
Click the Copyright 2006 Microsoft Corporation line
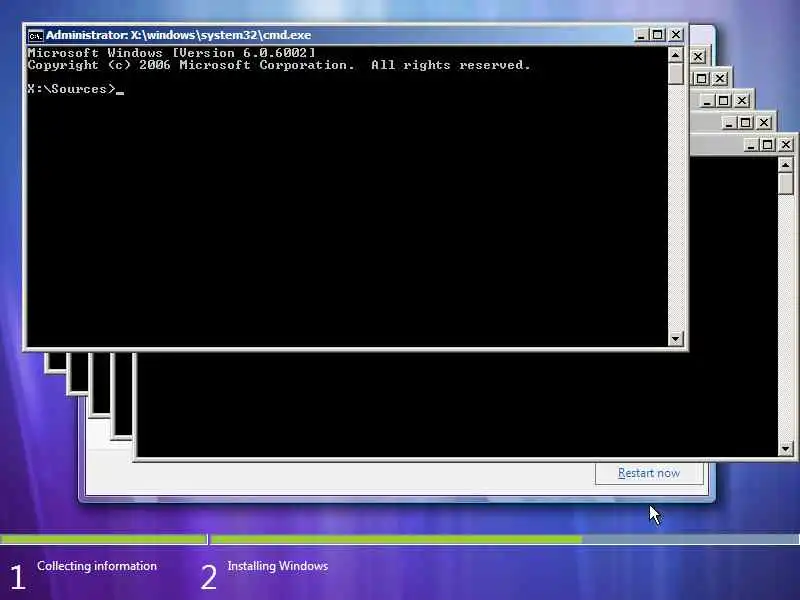(279, 65)
